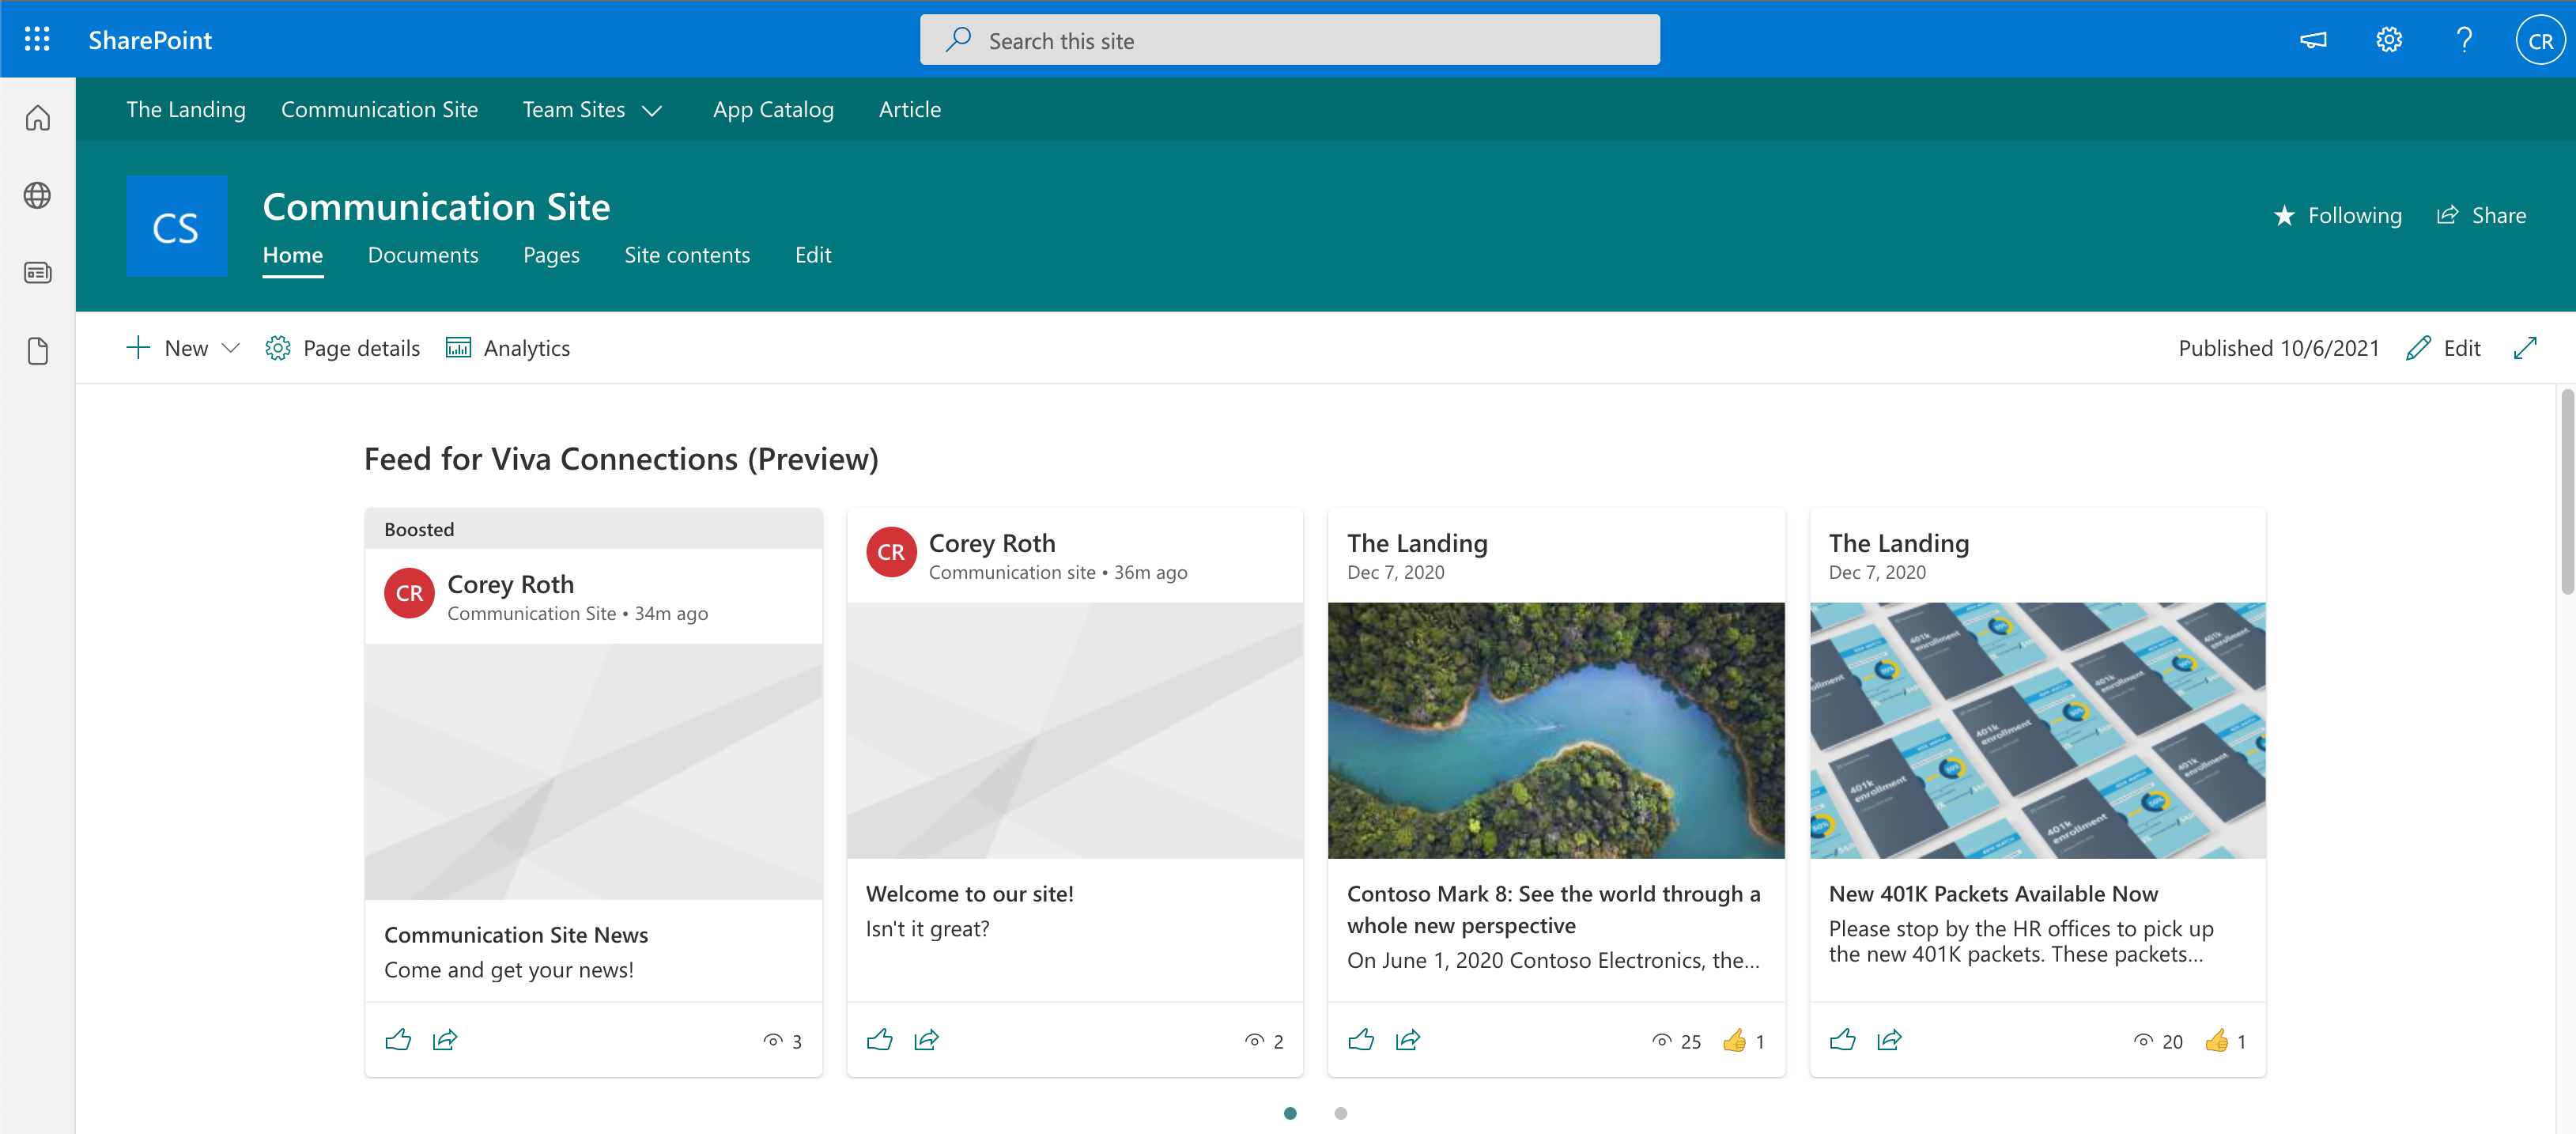Like the Communication Site News post
The height and width of the screenshot is (1134, 2576).
point(398,1040)
